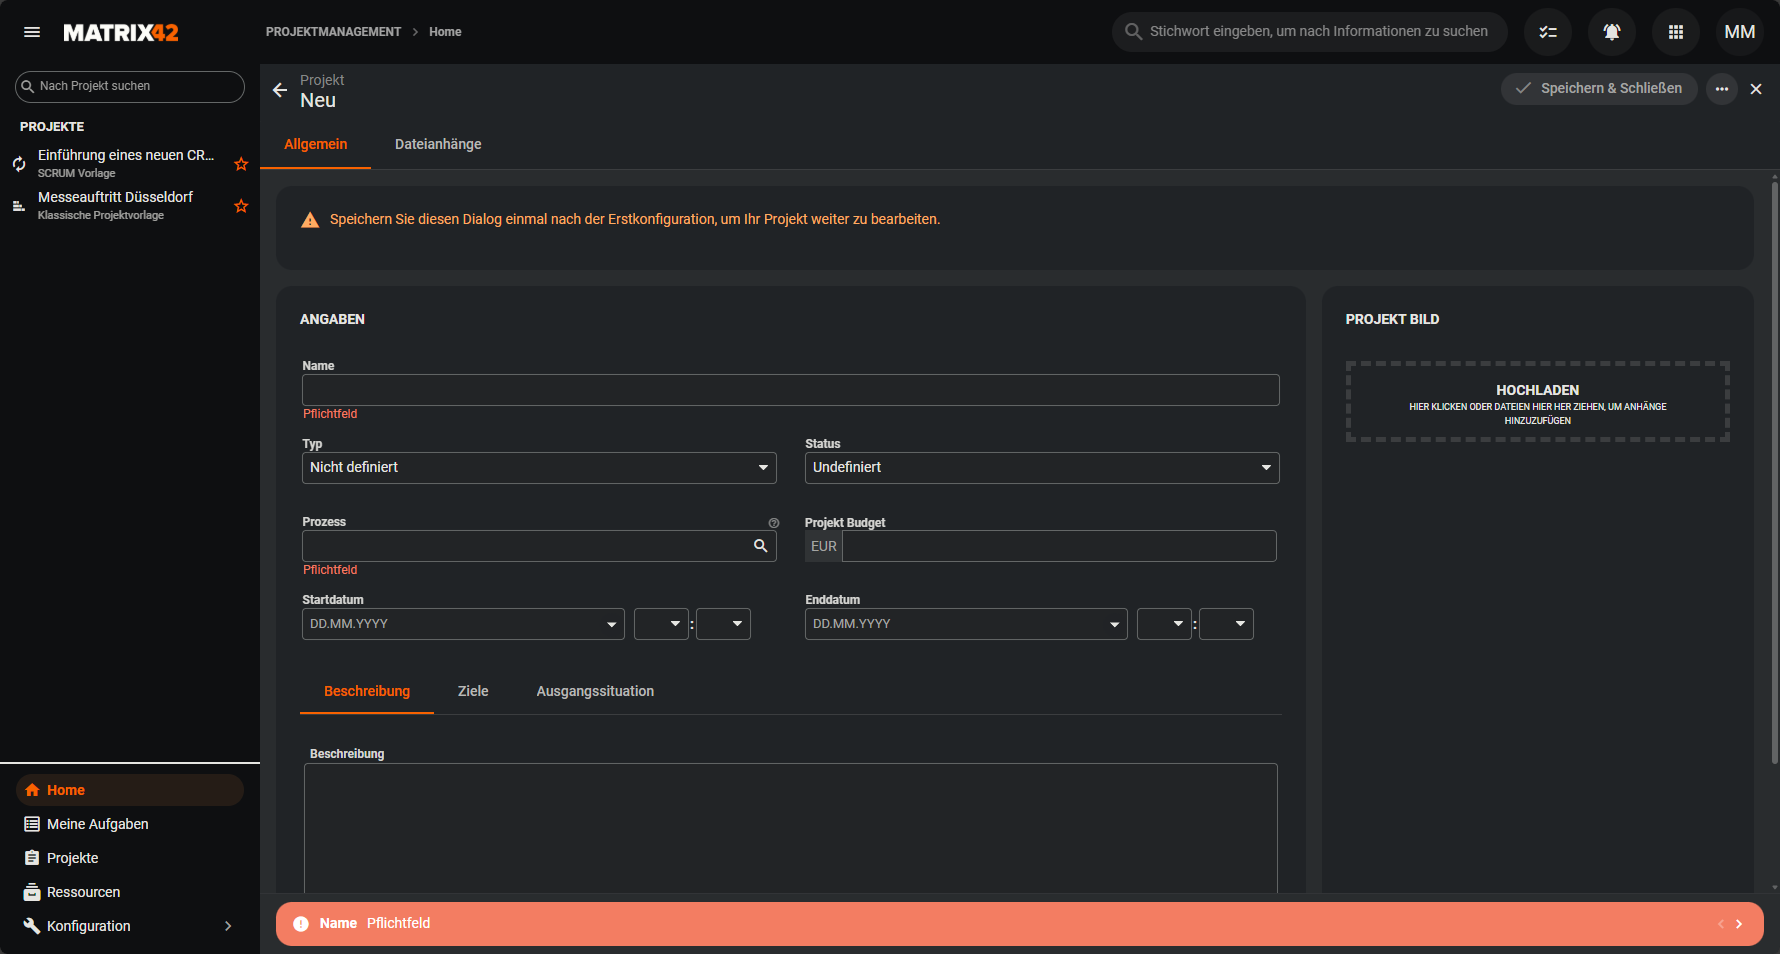Open the Startdatum date picker

(x=463, y=624)
